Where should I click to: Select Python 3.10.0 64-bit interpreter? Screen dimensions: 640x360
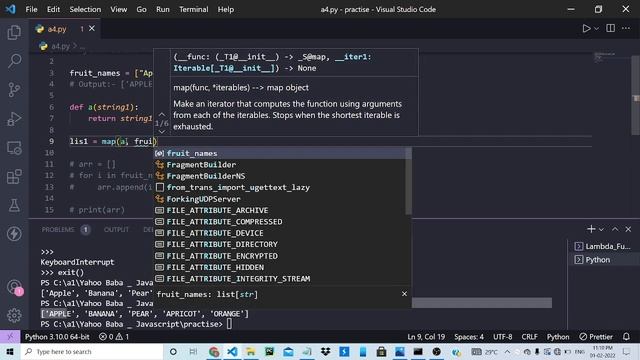(x=57, y=337)
